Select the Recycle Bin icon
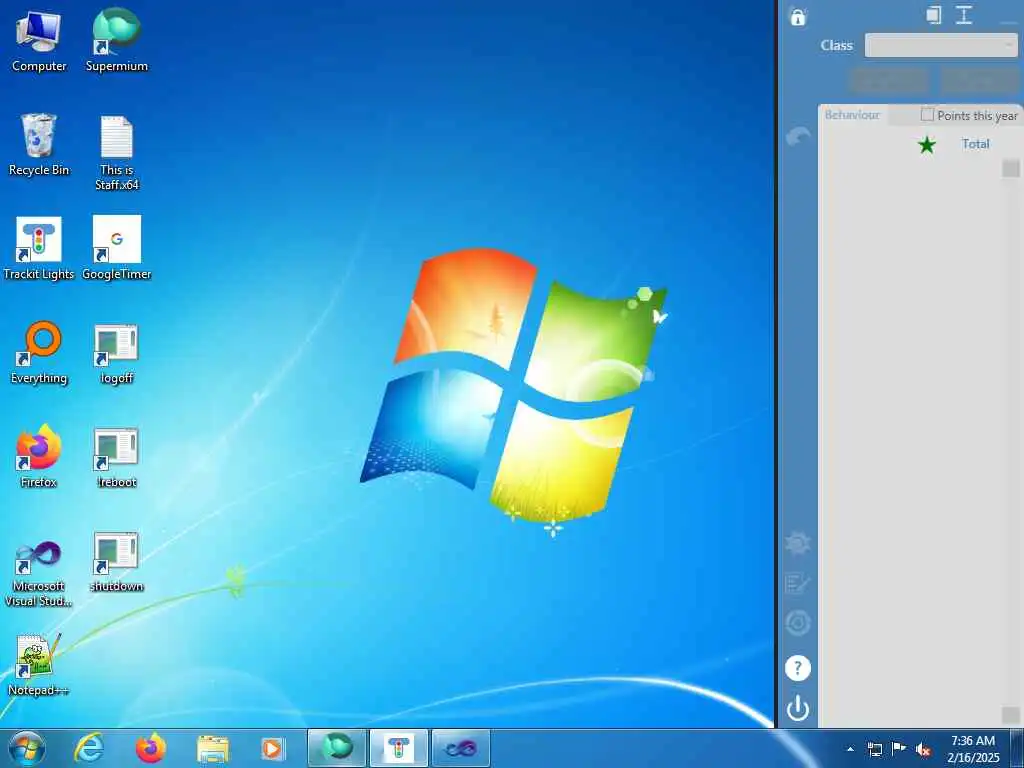Viewport: 1024px width, 768px height. (39, 145)
